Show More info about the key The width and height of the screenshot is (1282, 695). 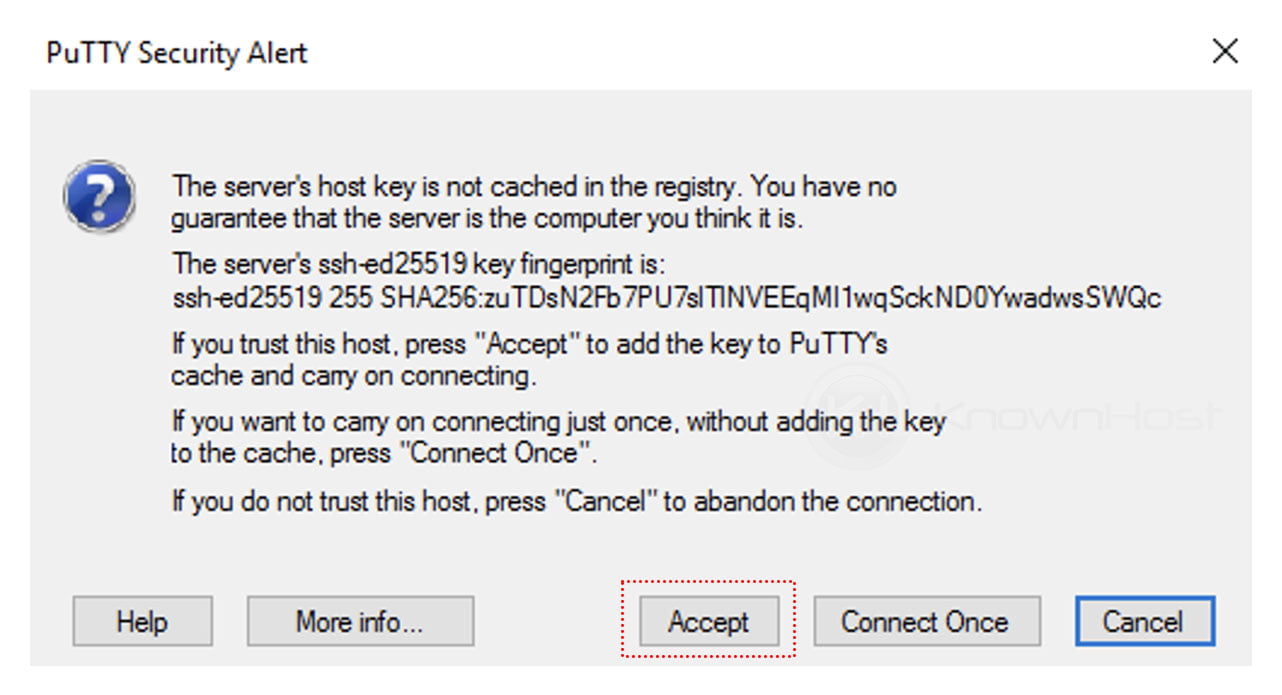point(360,621)
